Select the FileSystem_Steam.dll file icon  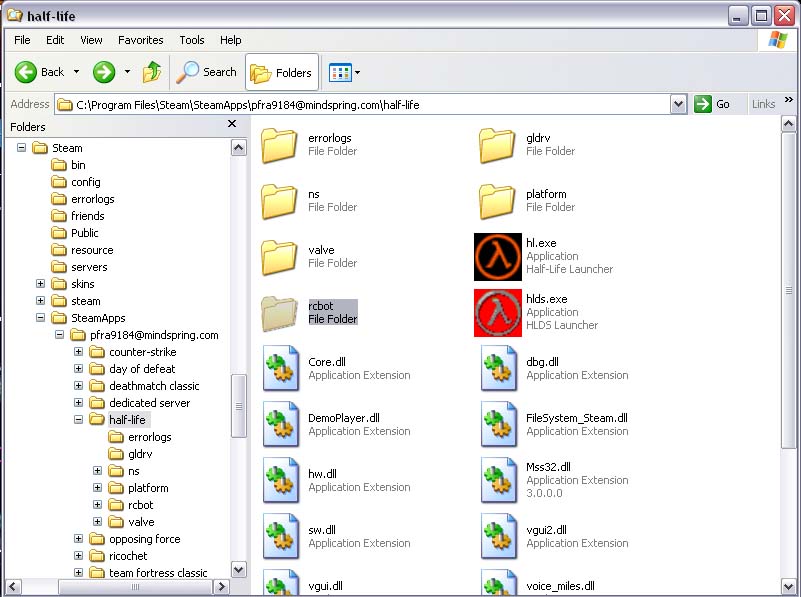point(499,424)
